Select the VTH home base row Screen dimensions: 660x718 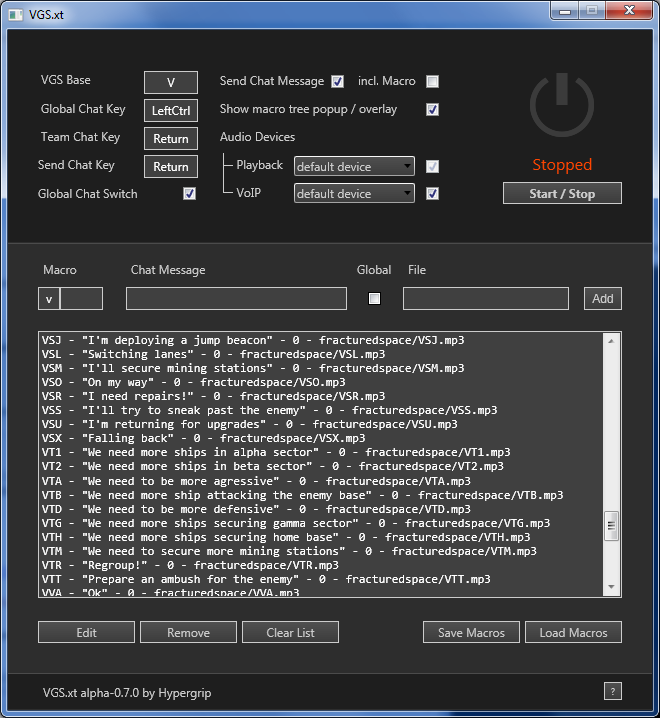(321, 537)
